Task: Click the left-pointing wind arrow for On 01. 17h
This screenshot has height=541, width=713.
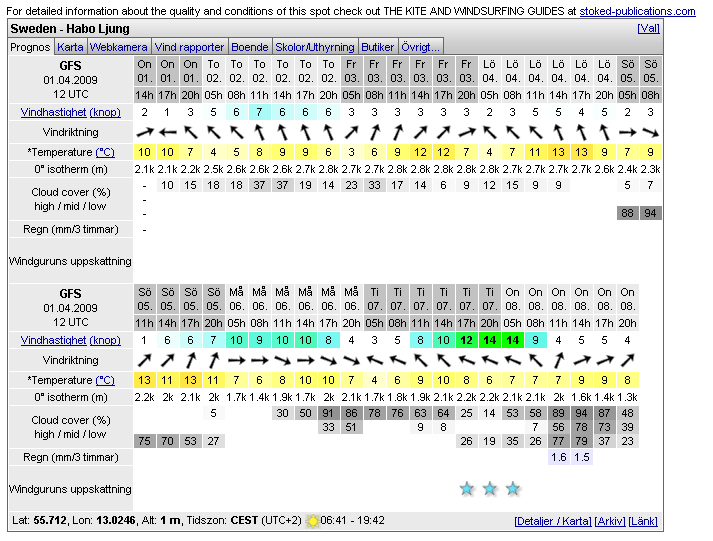Action: (167, 132)
